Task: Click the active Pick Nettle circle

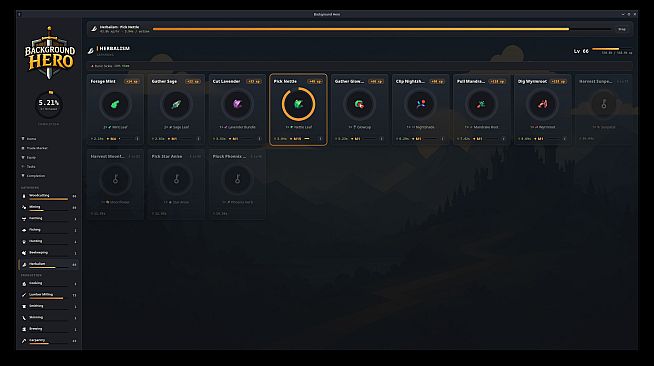Action: click(299, 104)
